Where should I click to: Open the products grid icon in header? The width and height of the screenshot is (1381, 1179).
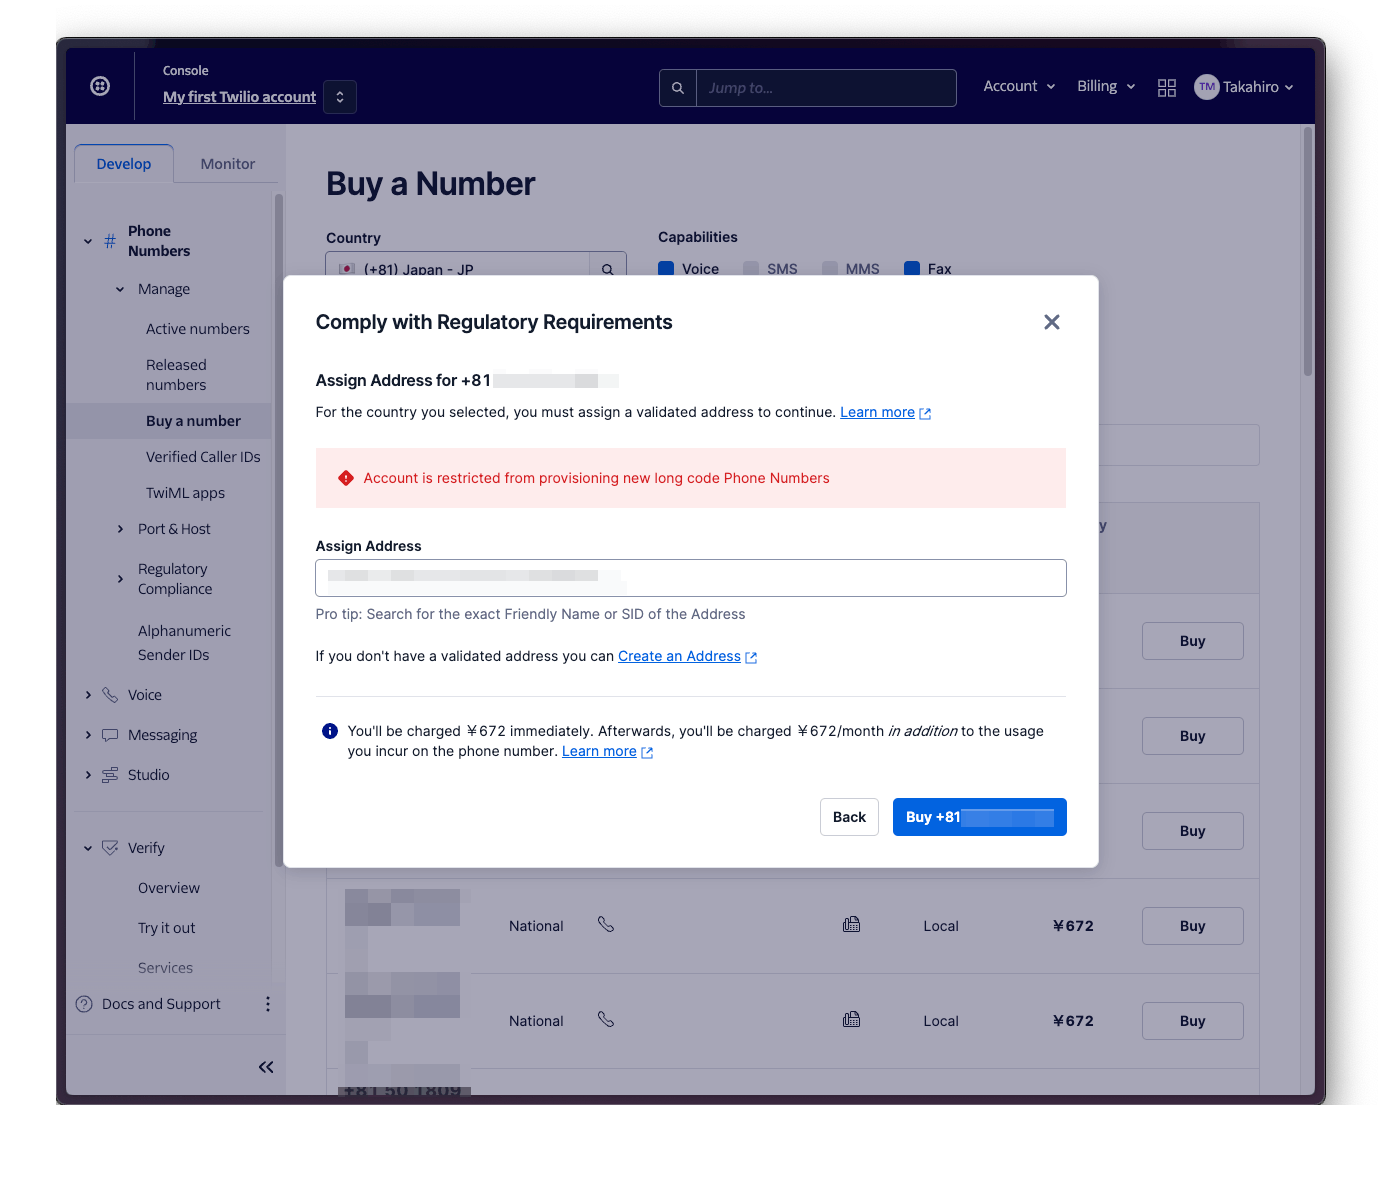1167,88
